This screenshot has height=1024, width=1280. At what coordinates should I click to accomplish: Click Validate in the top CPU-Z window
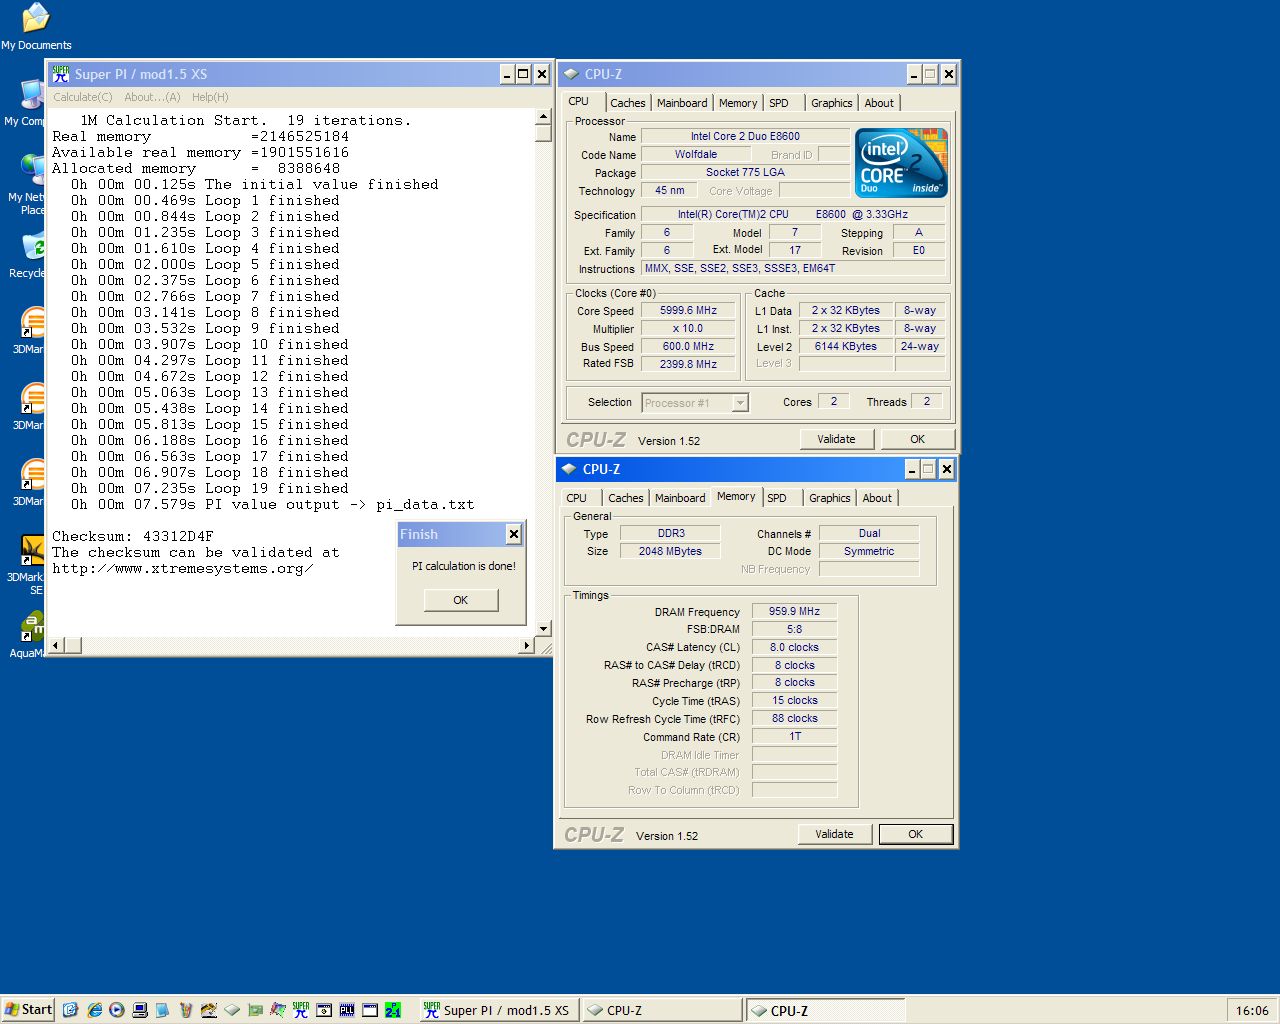pos(837,439)
